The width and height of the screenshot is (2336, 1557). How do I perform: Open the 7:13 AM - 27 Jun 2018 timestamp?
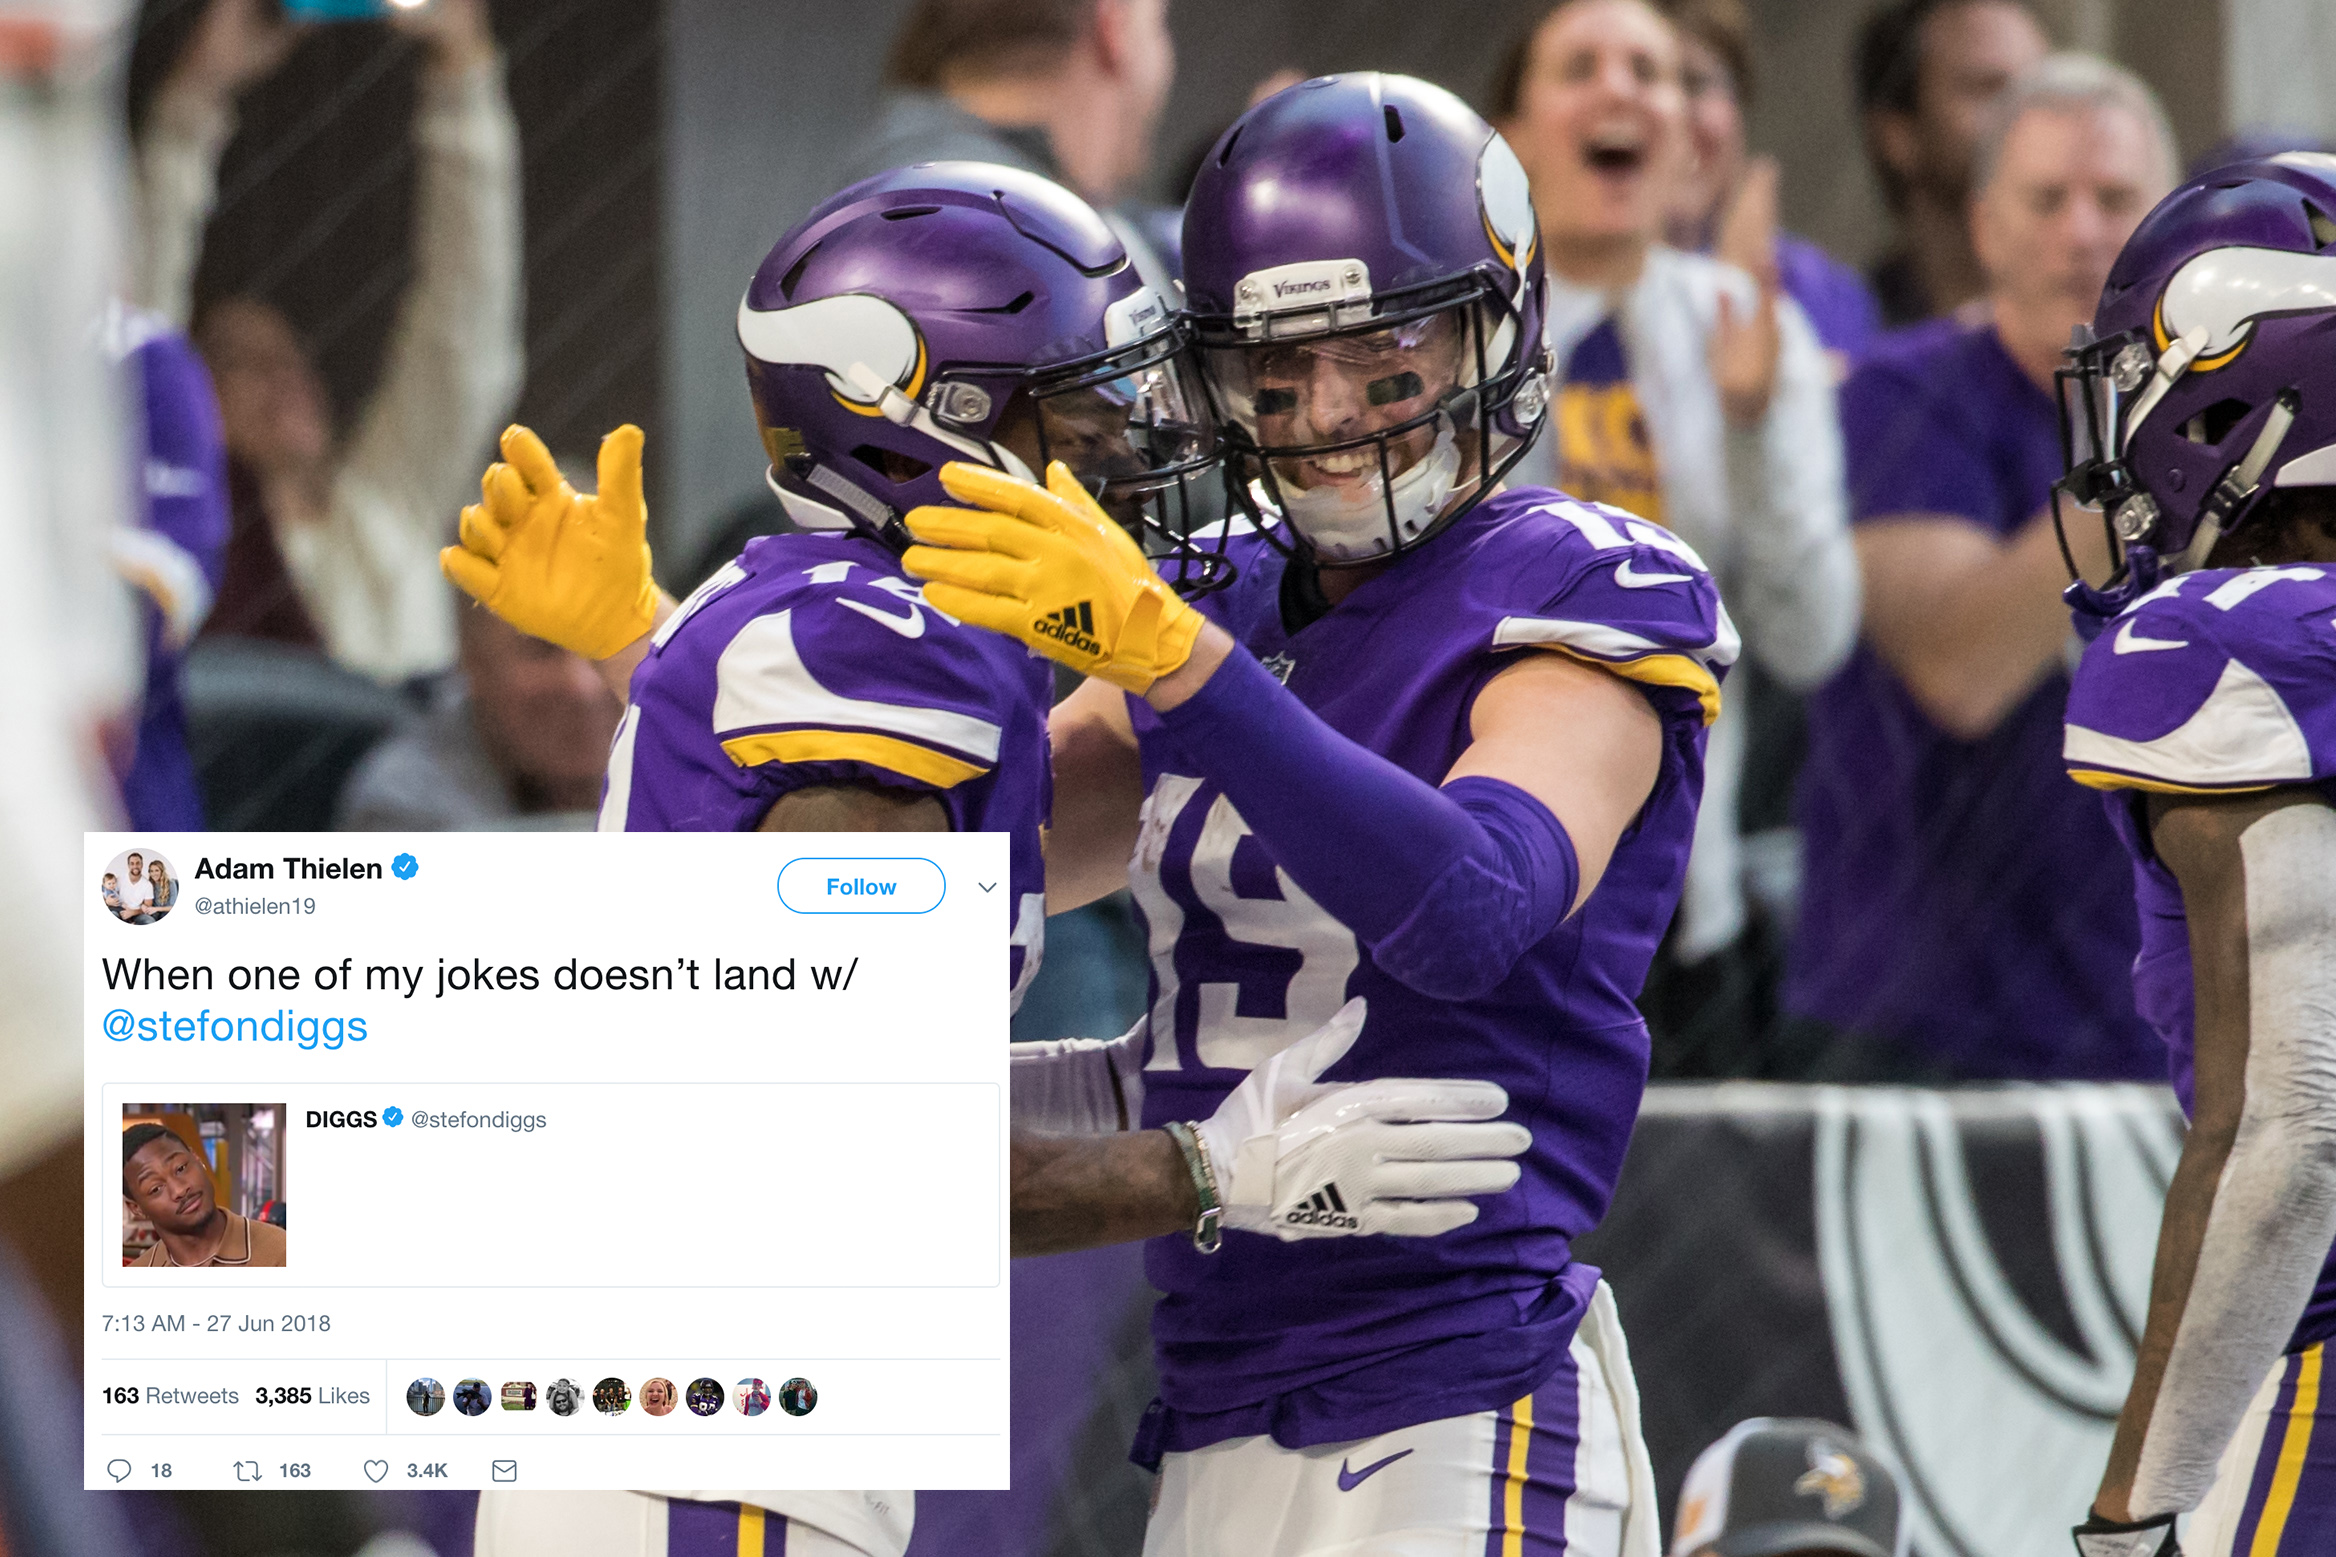tap(216, 1323)
